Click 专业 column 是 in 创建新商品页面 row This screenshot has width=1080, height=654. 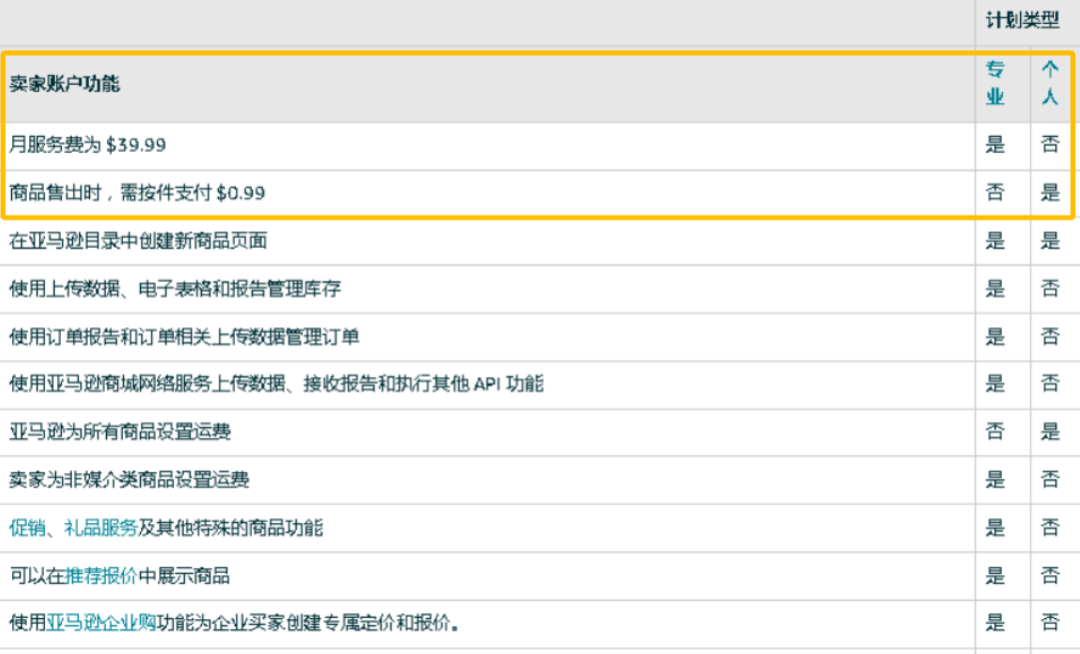coord(995,240)
